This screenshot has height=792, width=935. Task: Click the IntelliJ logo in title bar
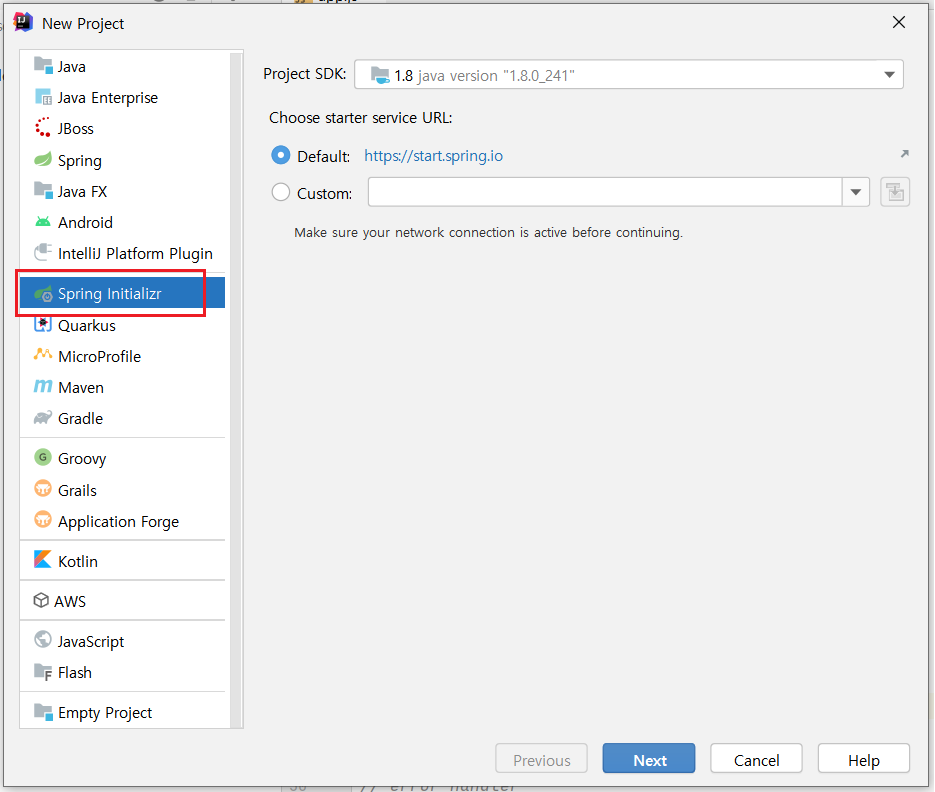[x=23, y=22]
